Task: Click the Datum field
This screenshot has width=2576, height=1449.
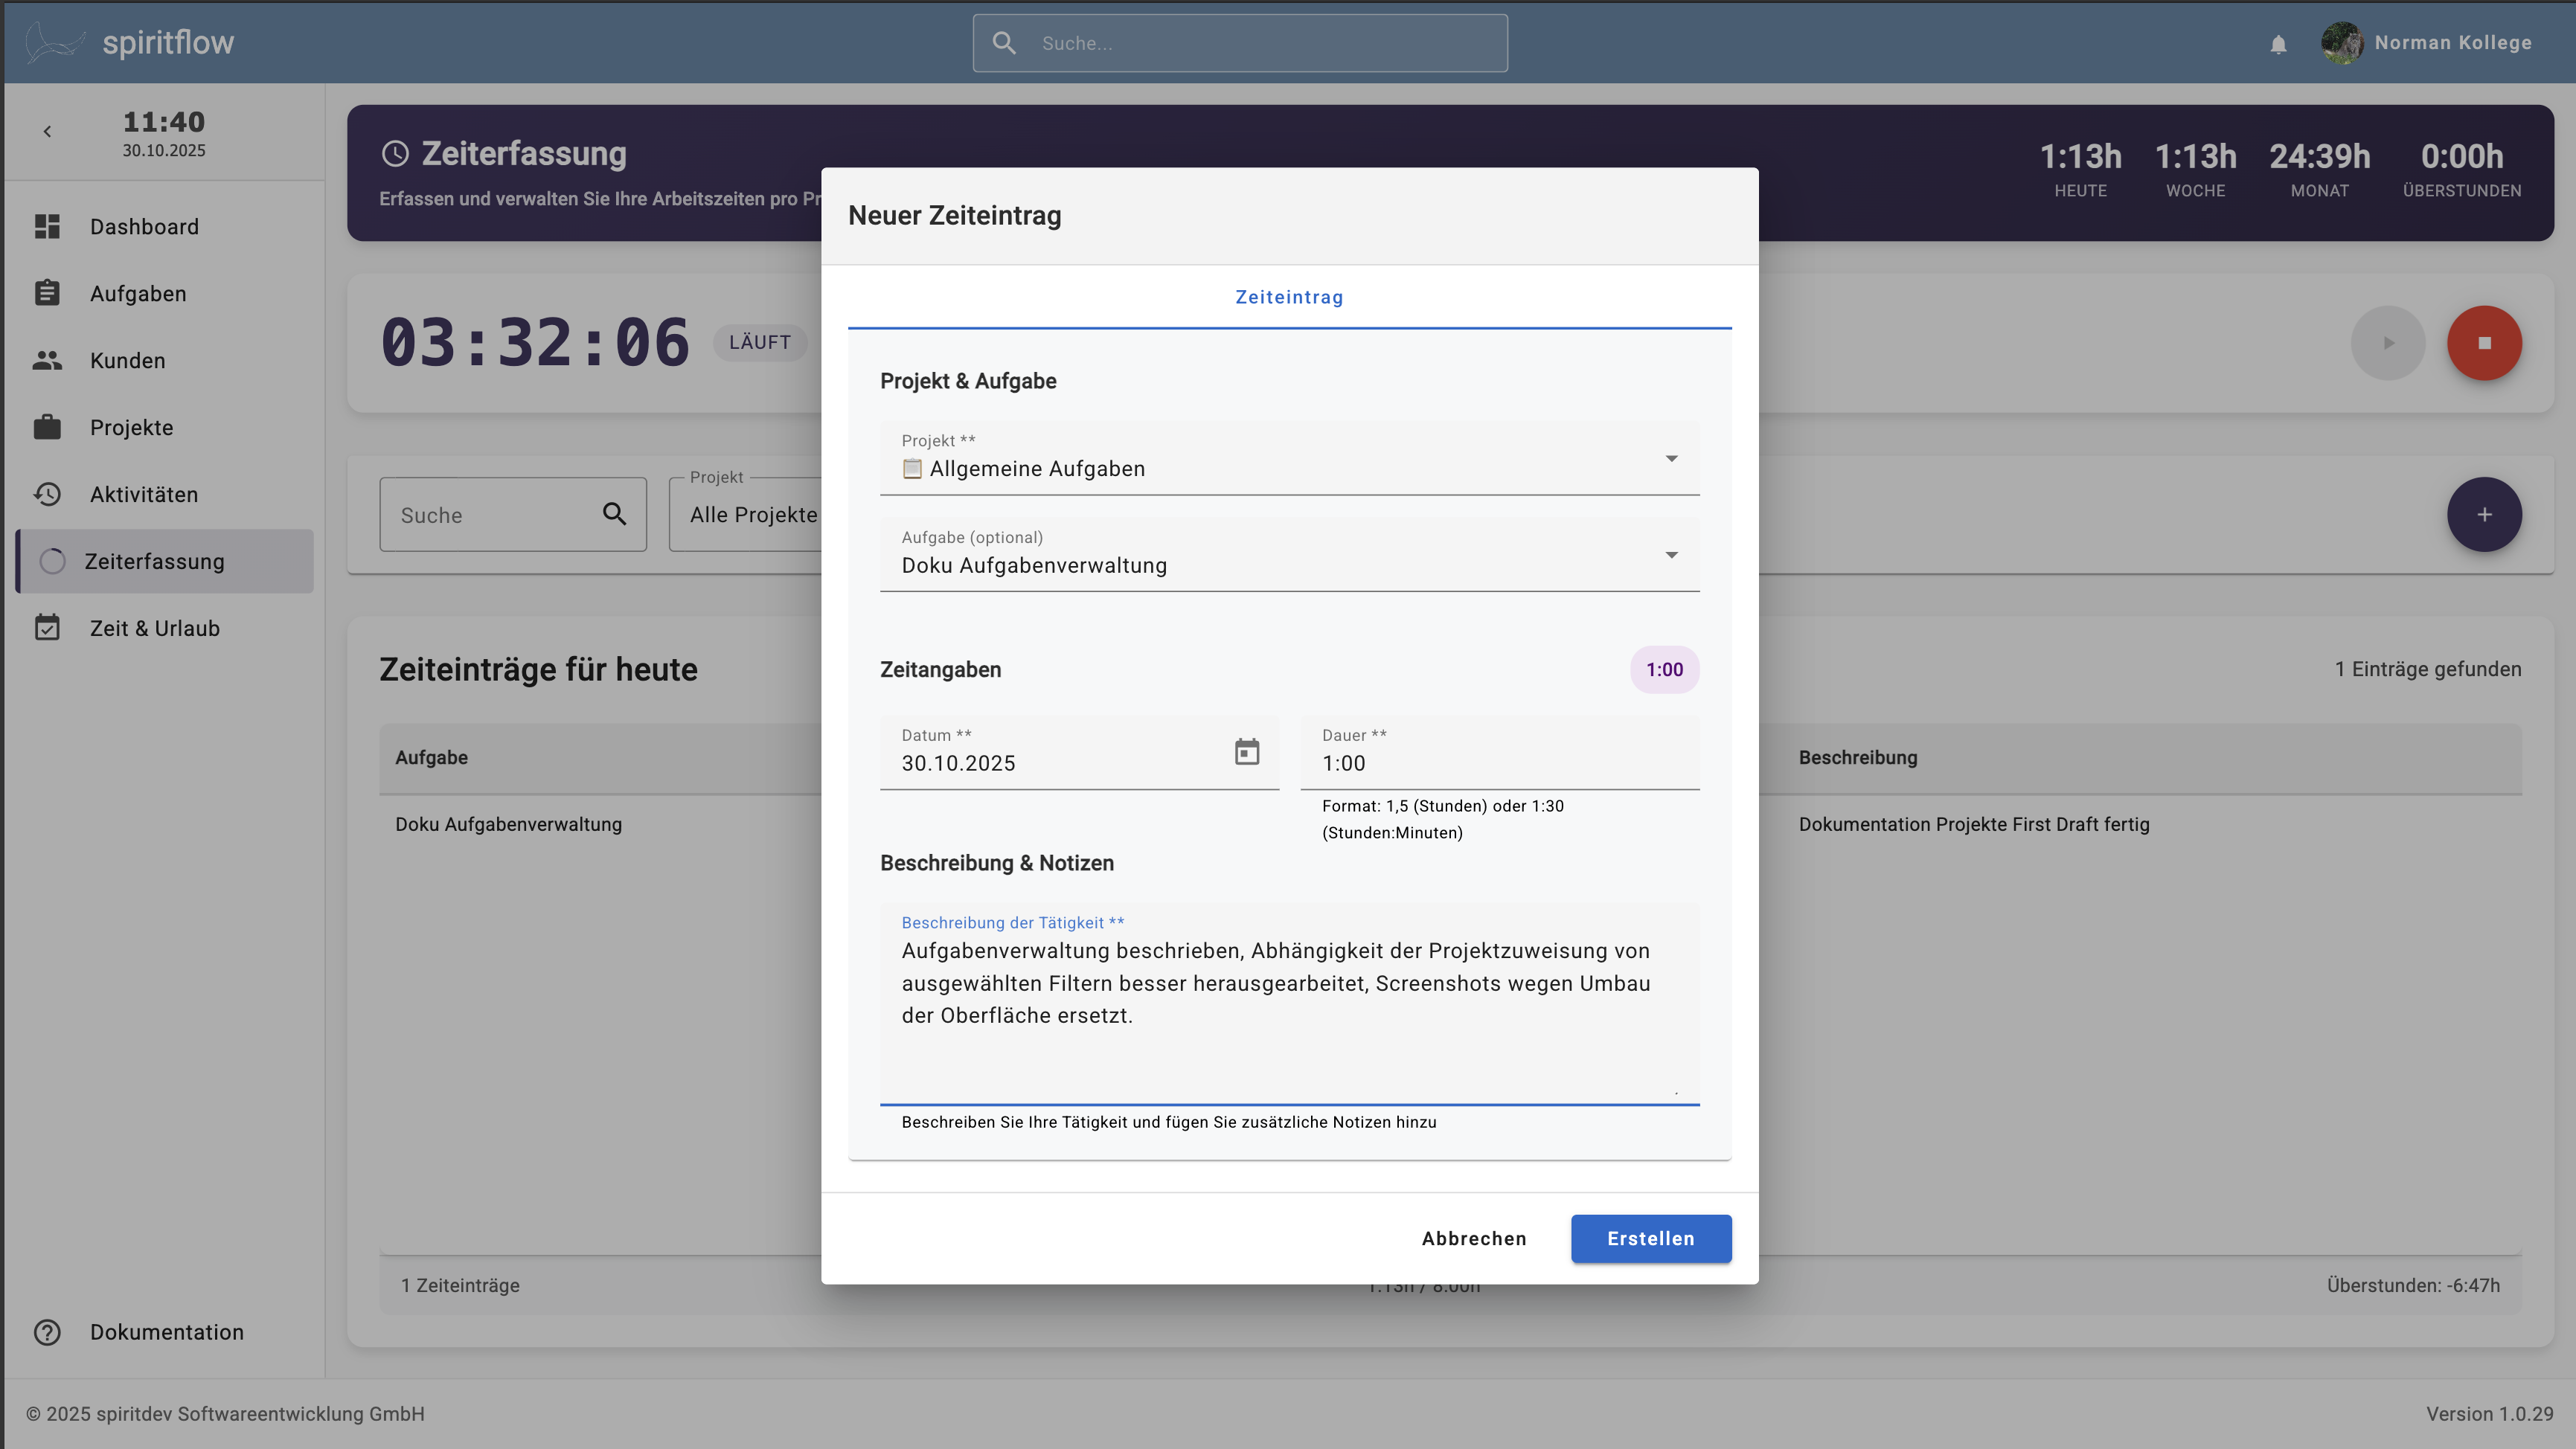Action: pyautogui.click(x=1079, y=752)
